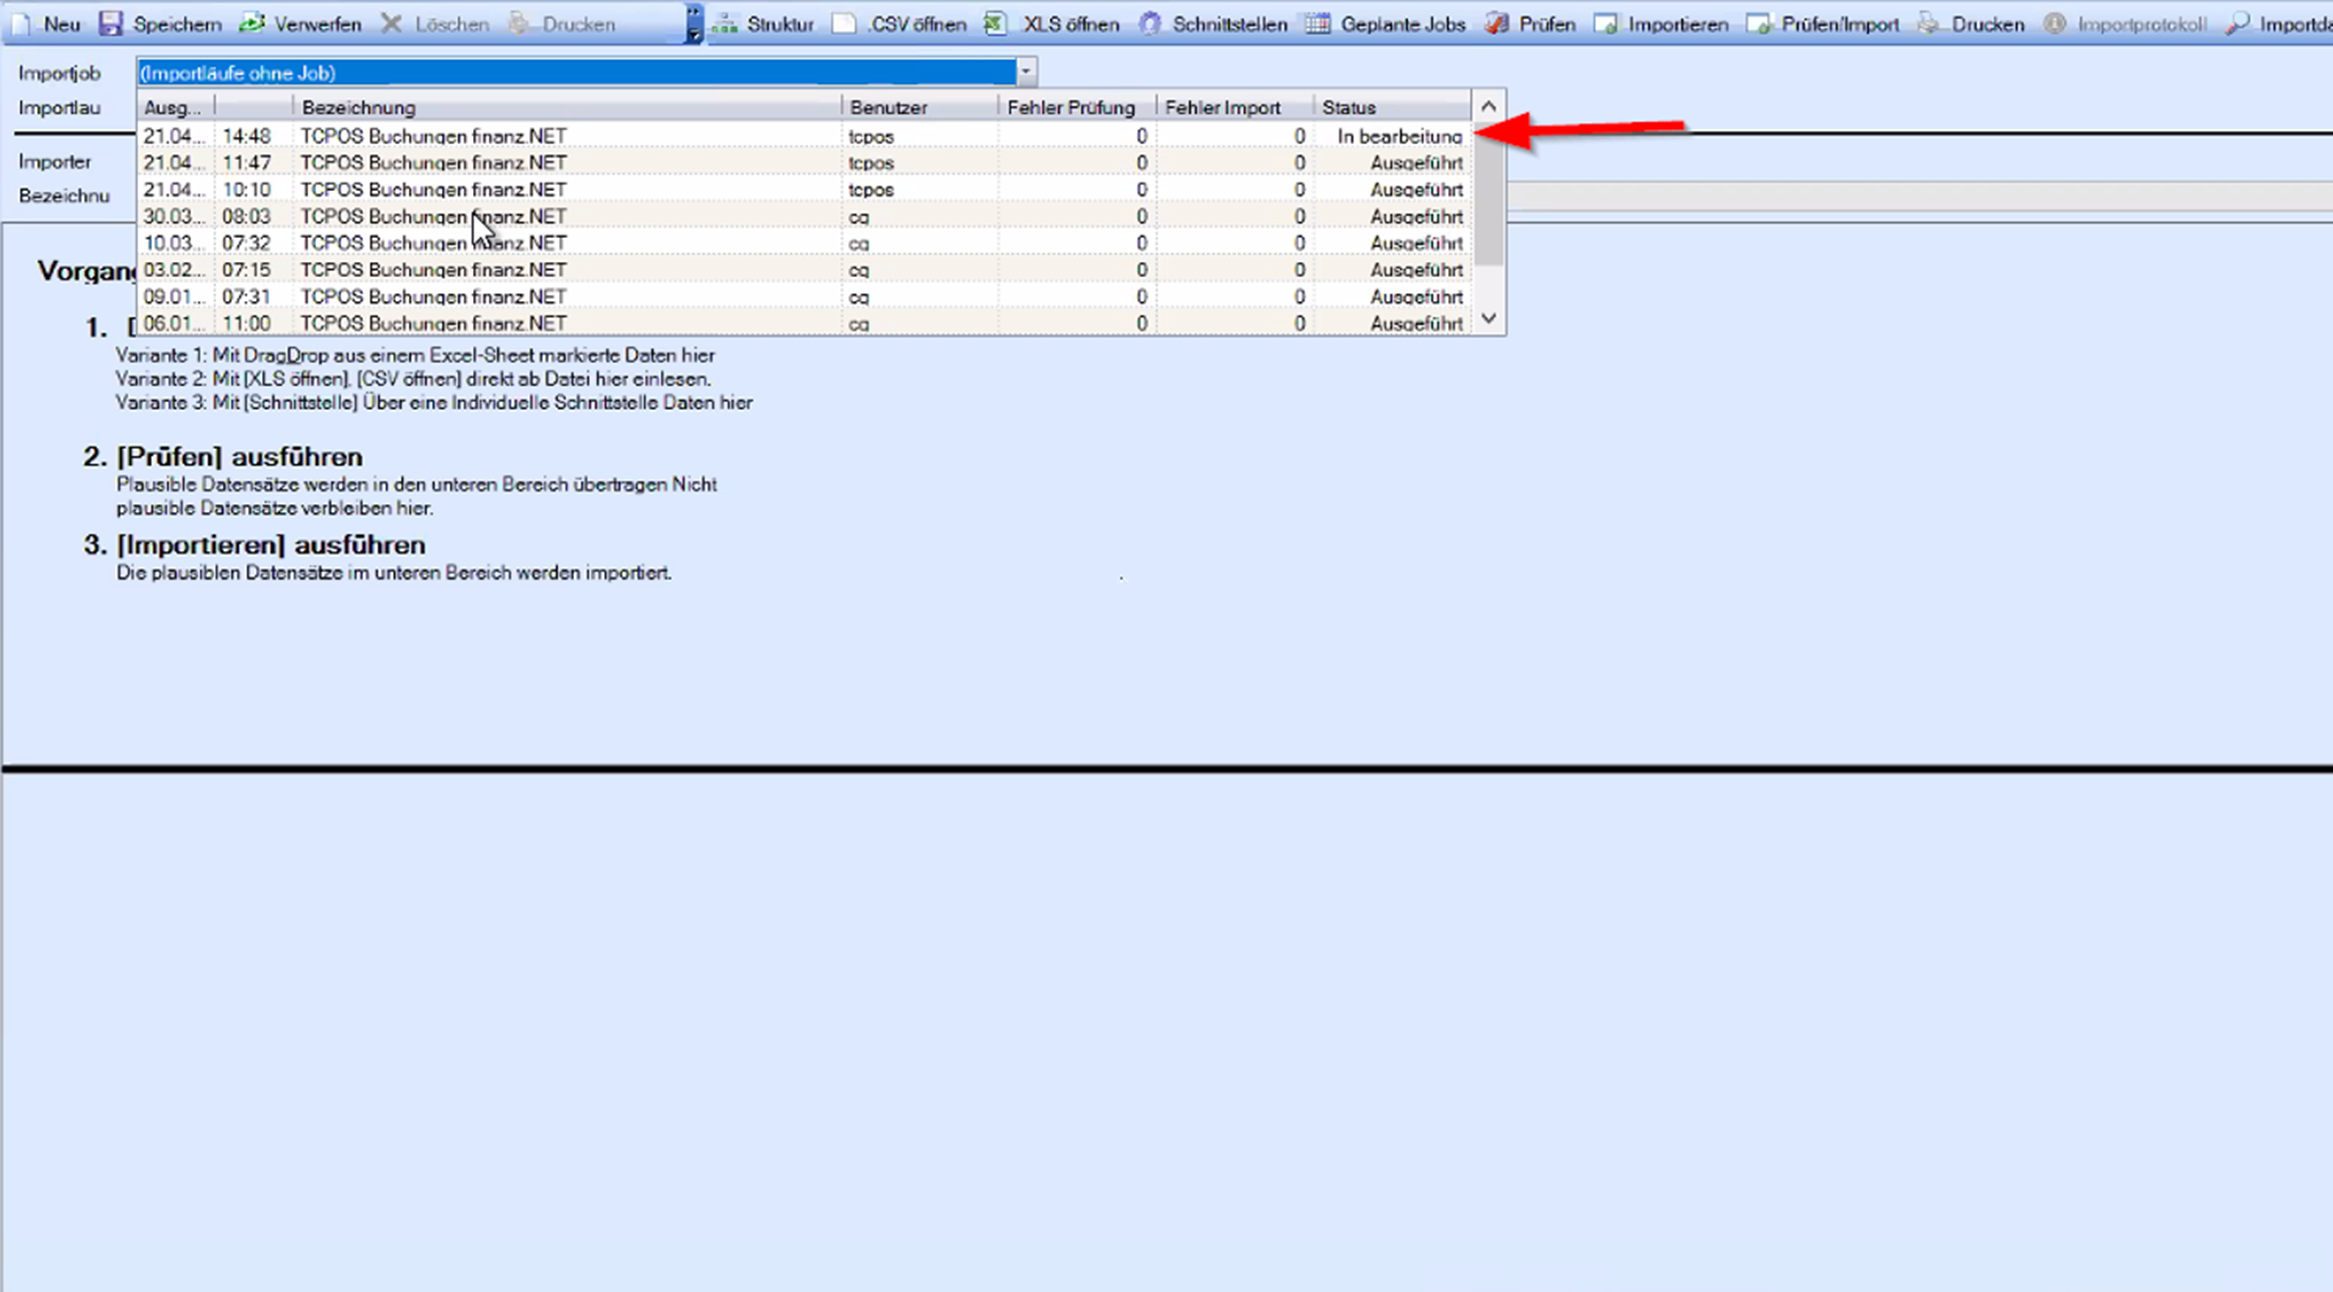
Task: Open the Geplante Jobs calendar icon
Action: [x=1318, y=23]
